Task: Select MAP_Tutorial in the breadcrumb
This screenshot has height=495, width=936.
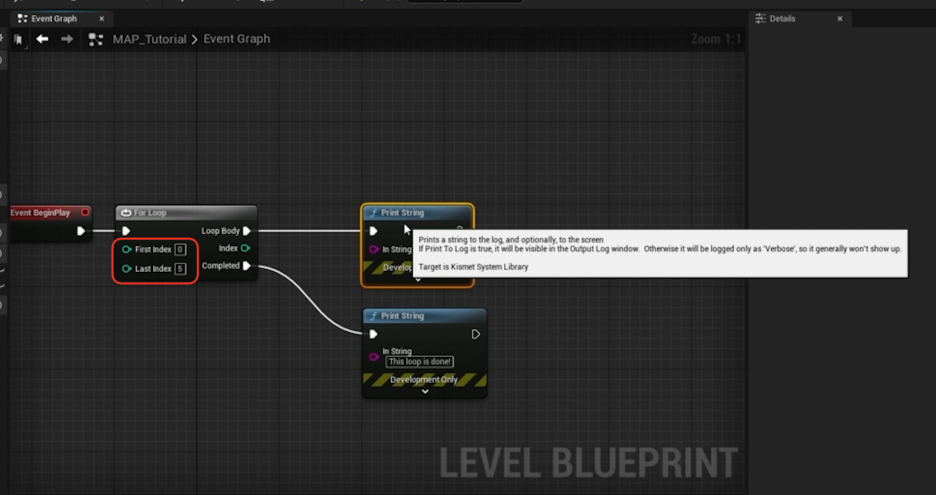Action: (149, 39)
